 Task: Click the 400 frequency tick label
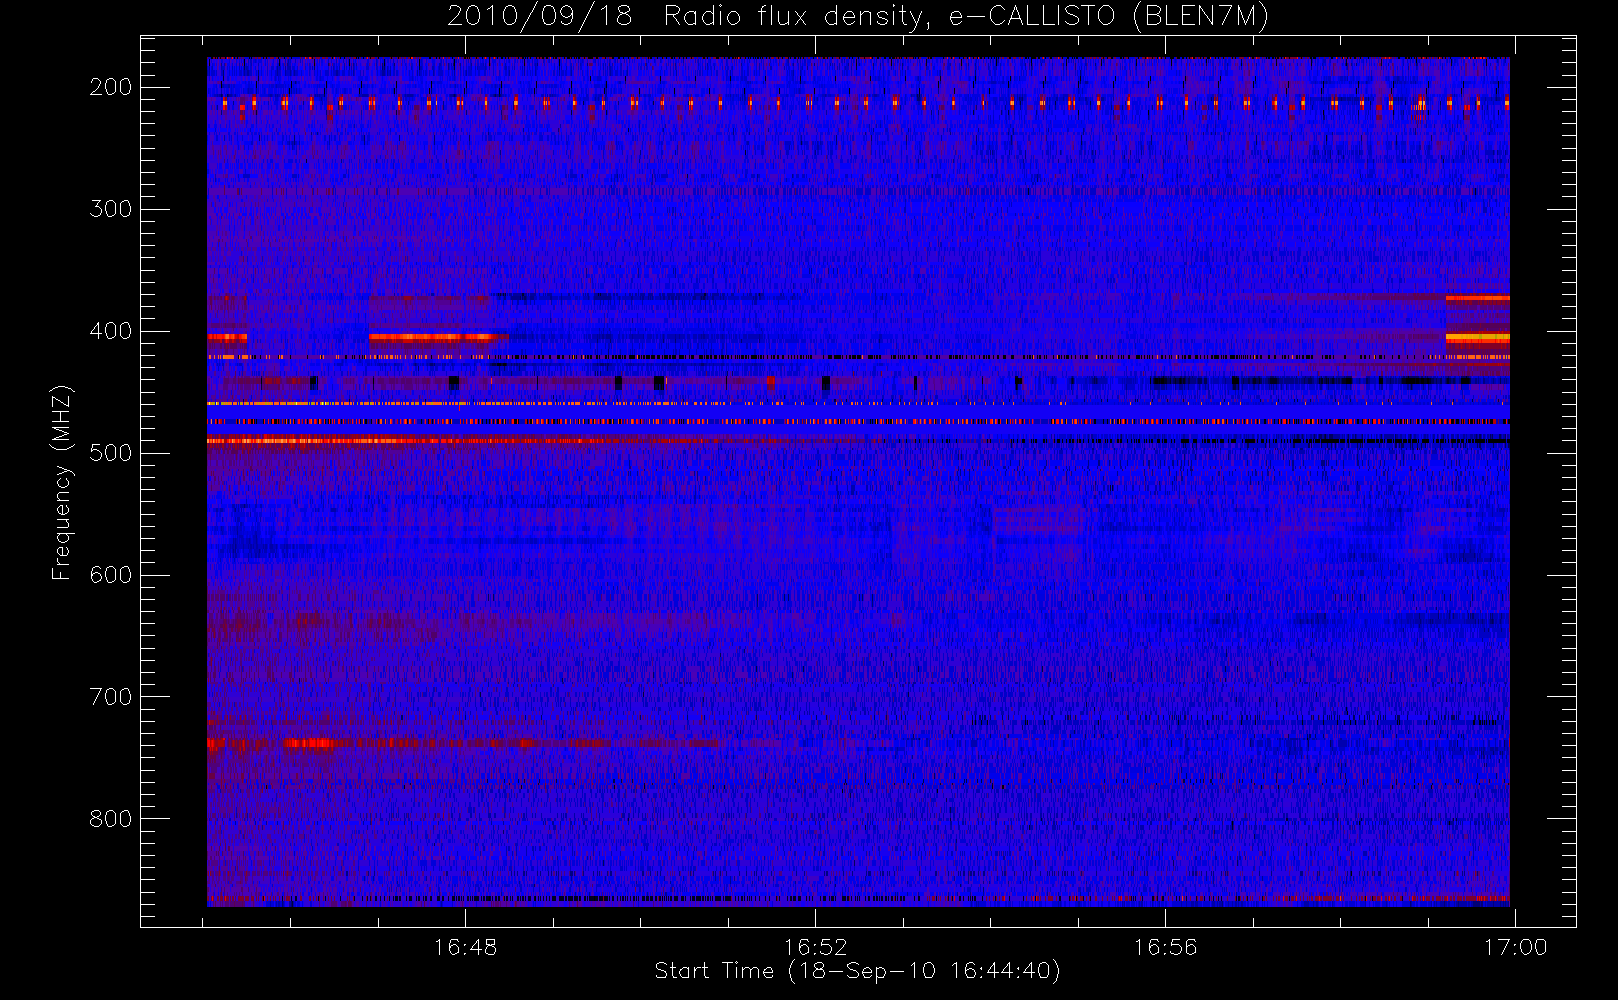111,331
